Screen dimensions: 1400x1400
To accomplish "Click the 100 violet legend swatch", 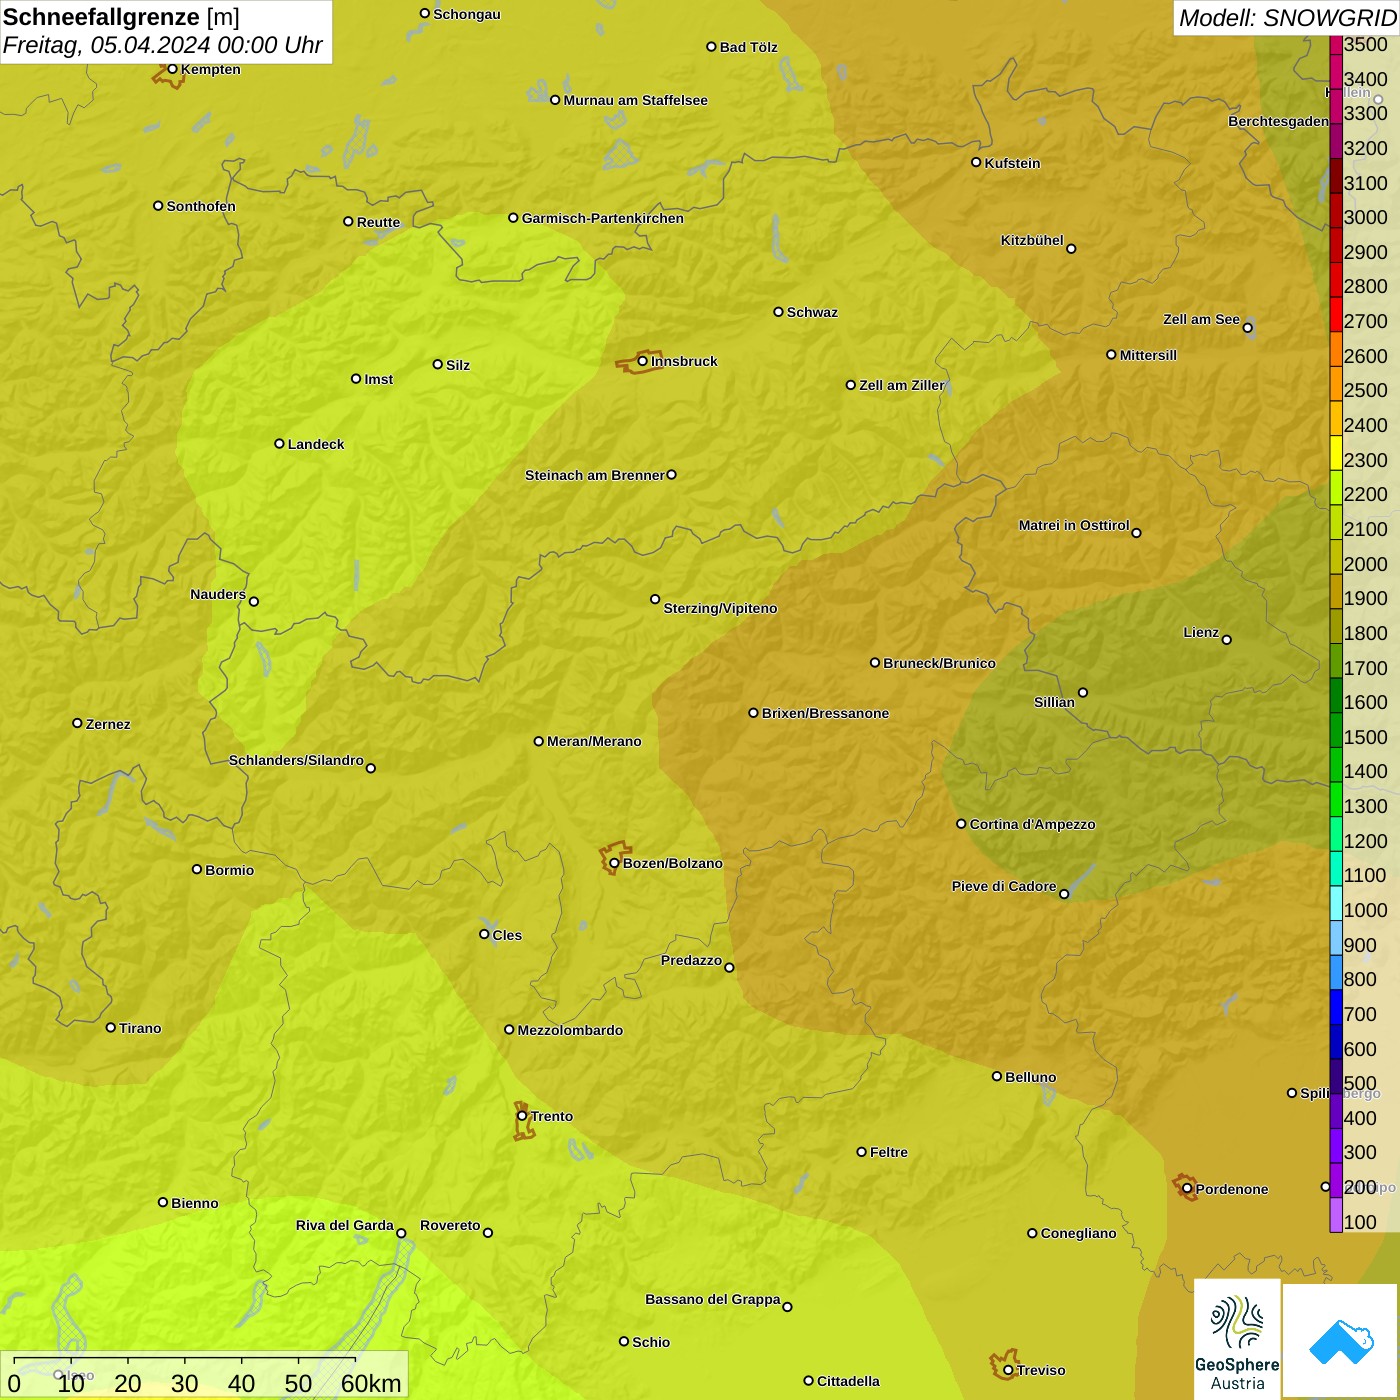I will (x=1336, y=1215).
